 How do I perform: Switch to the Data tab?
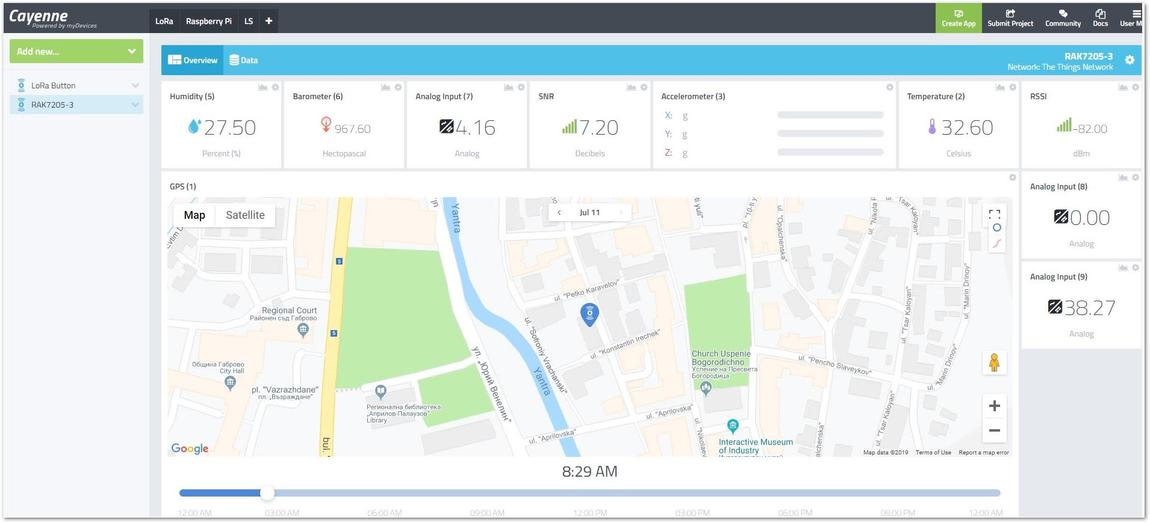pyautogui.click(x=243, y=60)
